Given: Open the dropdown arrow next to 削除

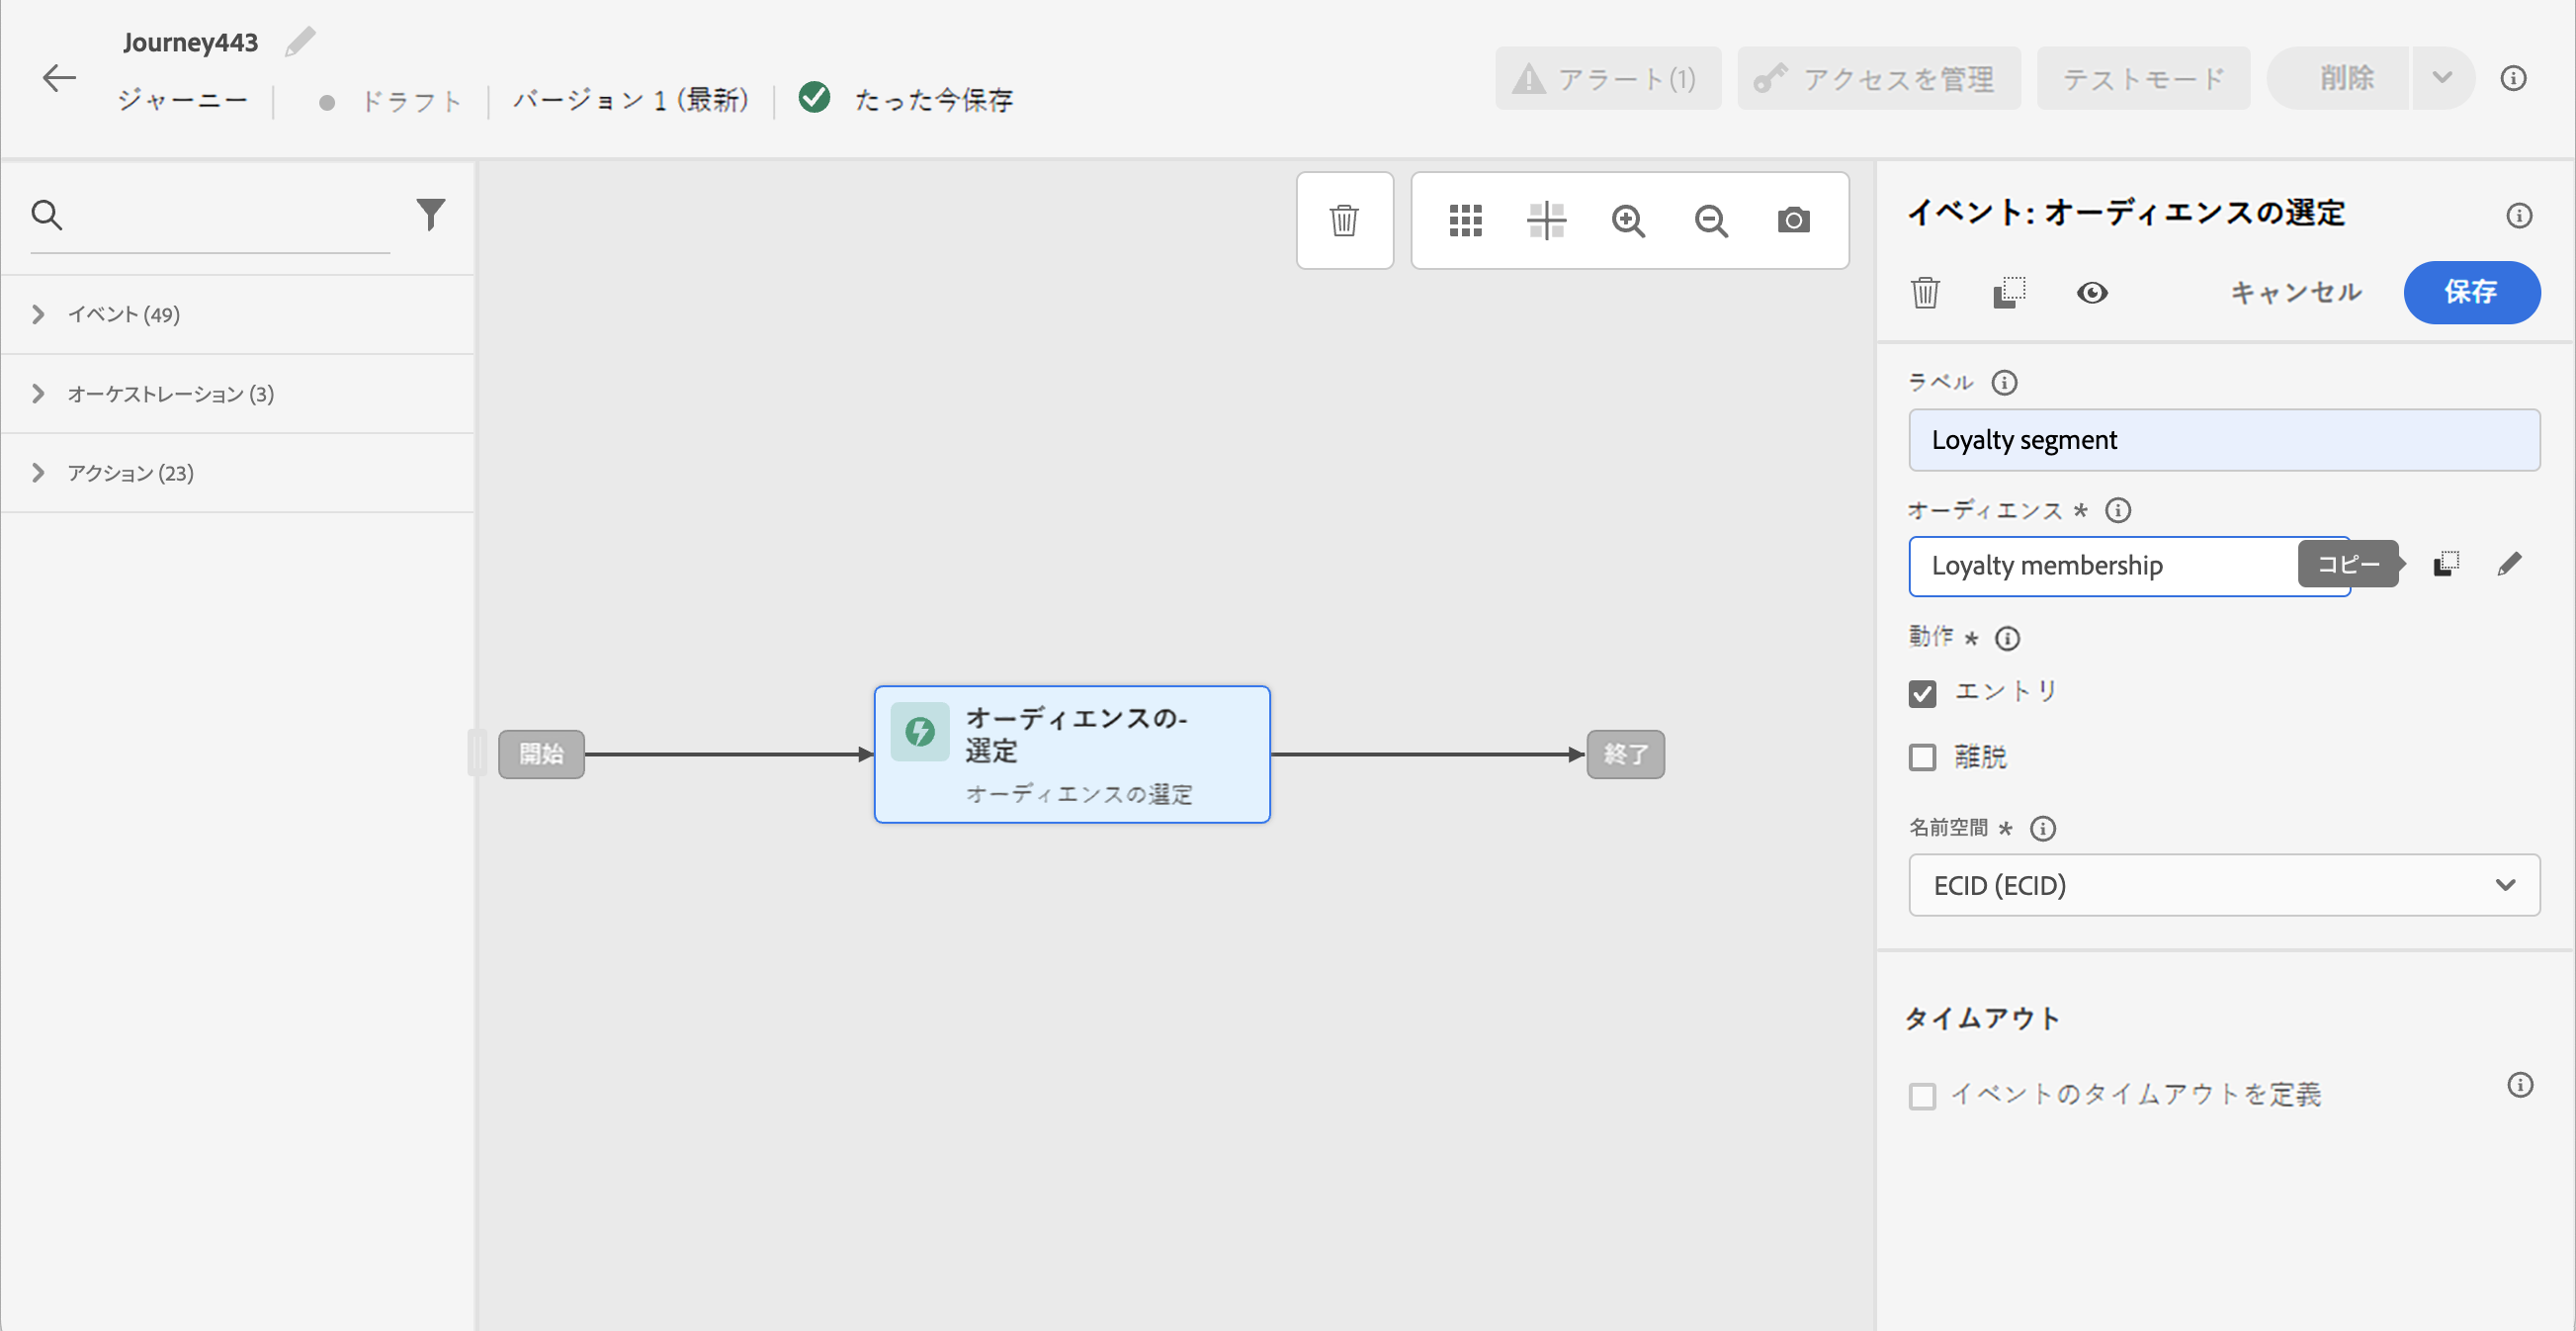Looking at the screenshot, I should [2442, 78].
